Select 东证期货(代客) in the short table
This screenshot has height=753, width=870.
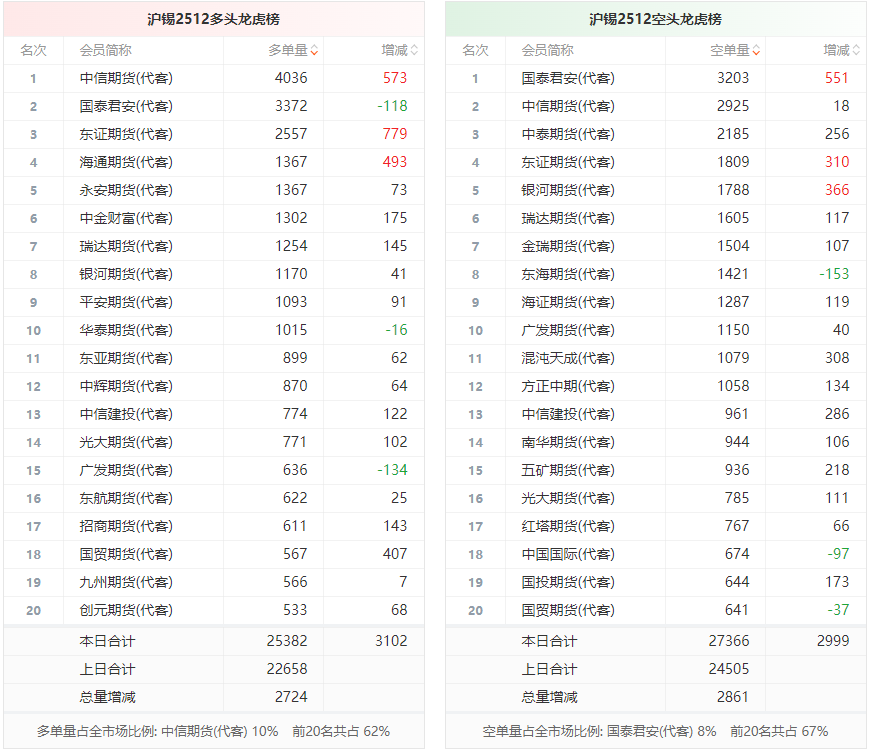tap(568, 162)
